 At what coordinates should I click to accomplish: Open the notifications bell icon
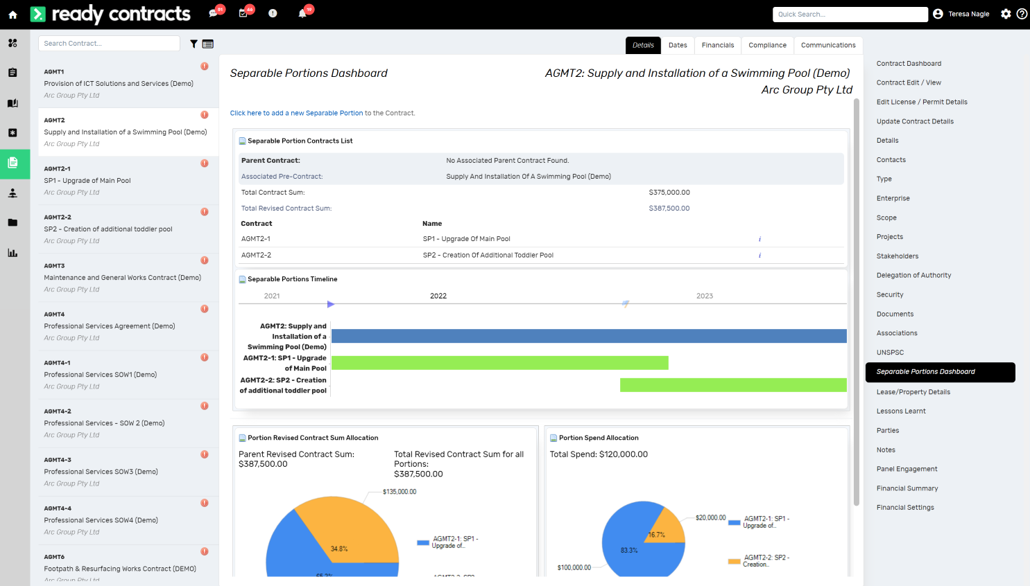(302, 13)
